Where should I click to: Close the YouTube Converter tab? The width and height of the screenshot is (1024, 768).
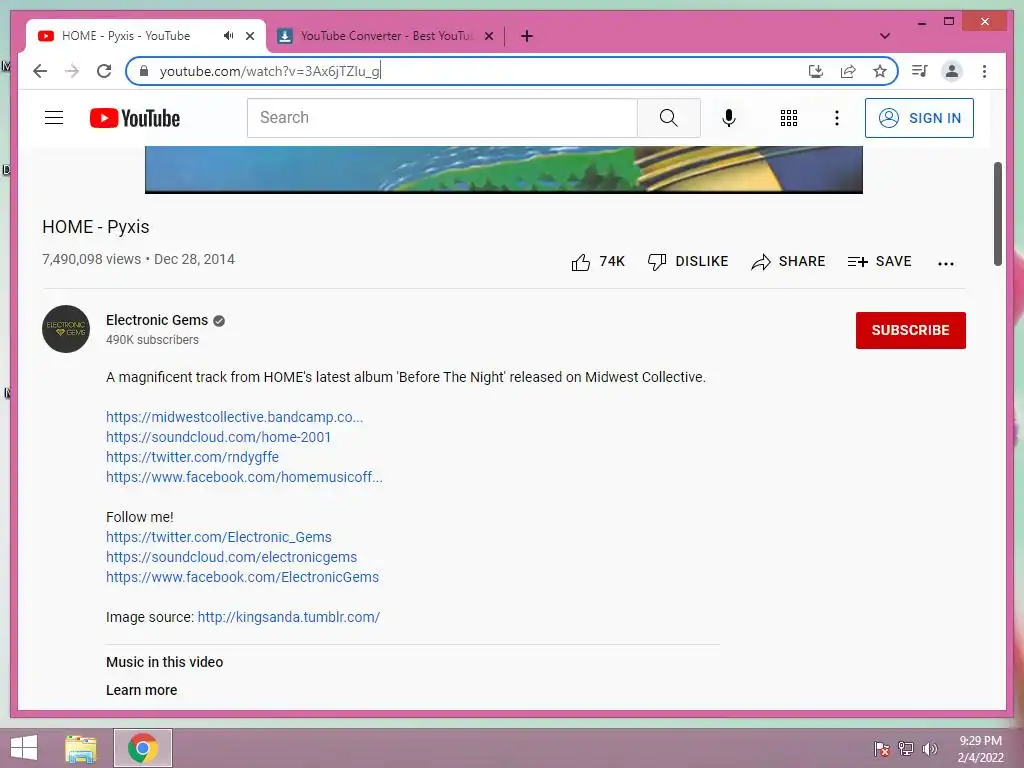[488, 36]
